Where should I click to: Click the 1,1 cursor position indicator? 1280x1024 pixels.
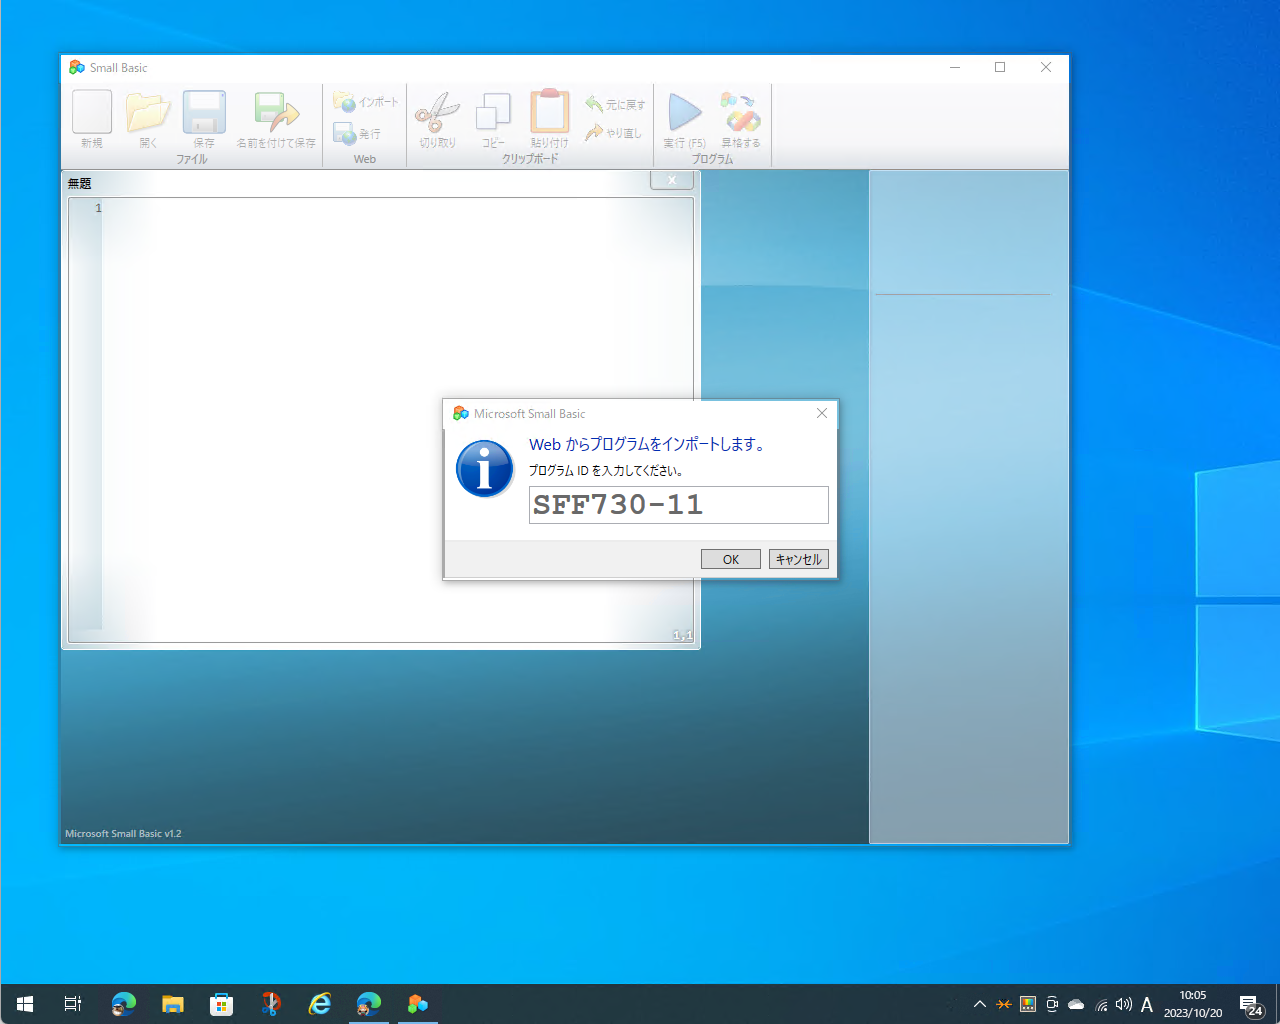[683, 635]
